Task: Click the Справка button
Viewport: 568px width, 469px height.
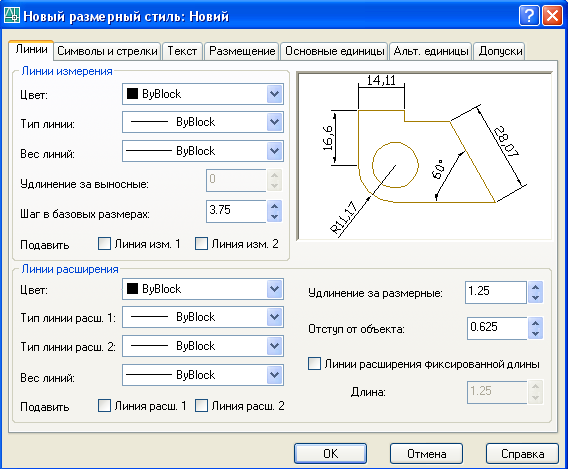Action: (x=522, y=453)
